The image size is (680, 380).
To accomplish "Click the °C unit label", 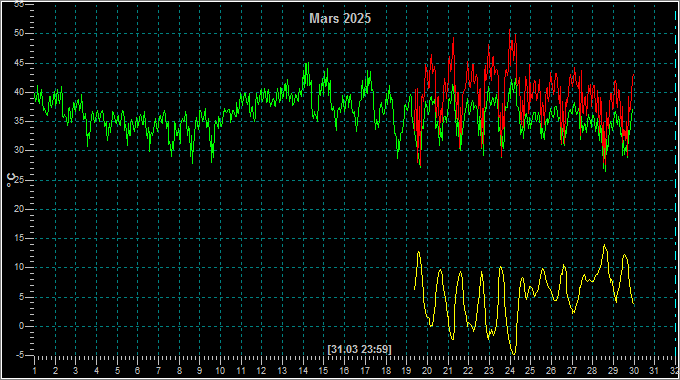I will click(10, 180).
